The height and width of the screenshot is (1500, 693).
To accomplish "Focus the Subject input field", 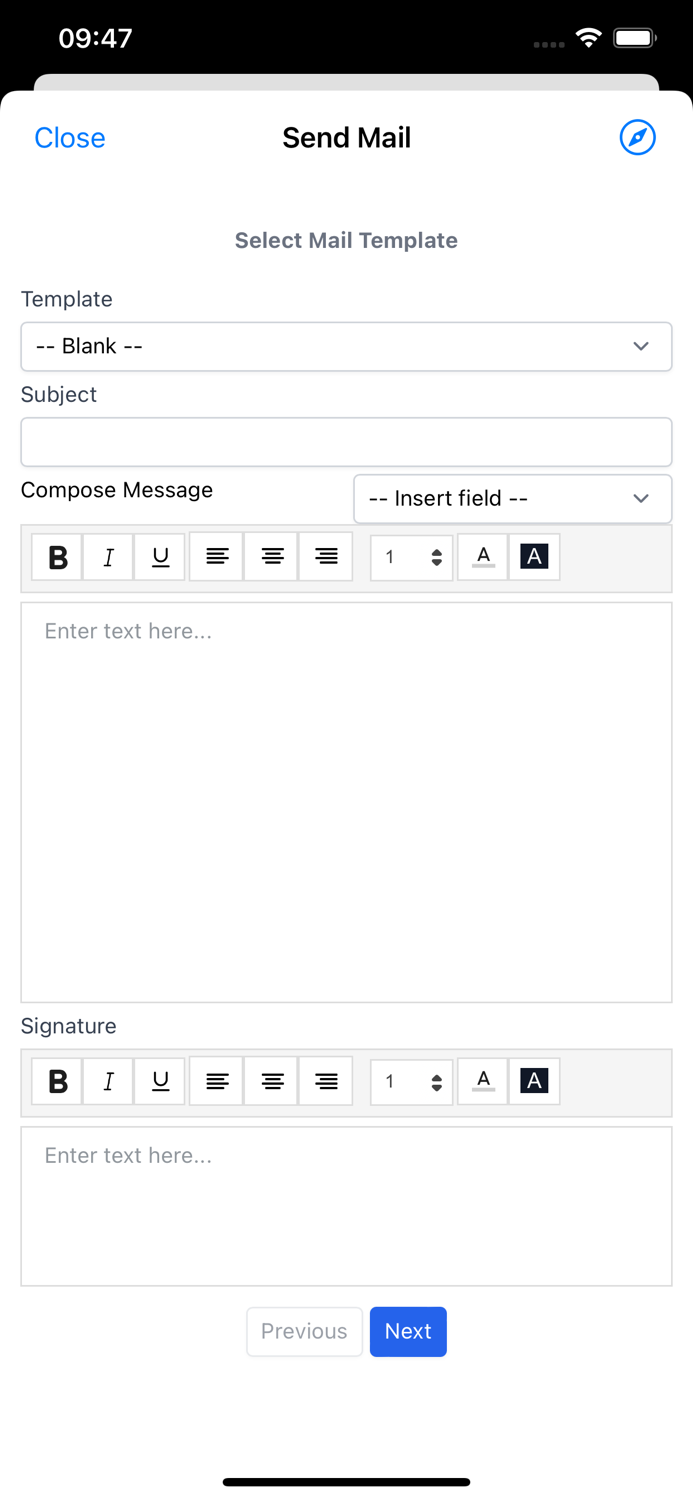I will click(346, 442).
